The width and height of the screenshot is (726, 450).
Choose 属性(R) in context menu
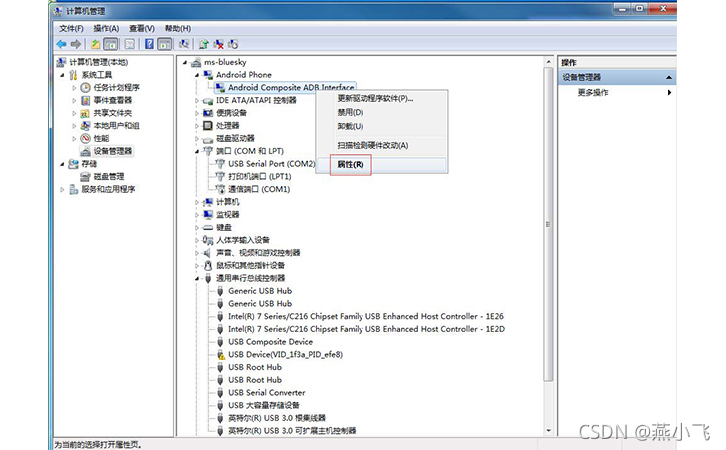point(382,164)
